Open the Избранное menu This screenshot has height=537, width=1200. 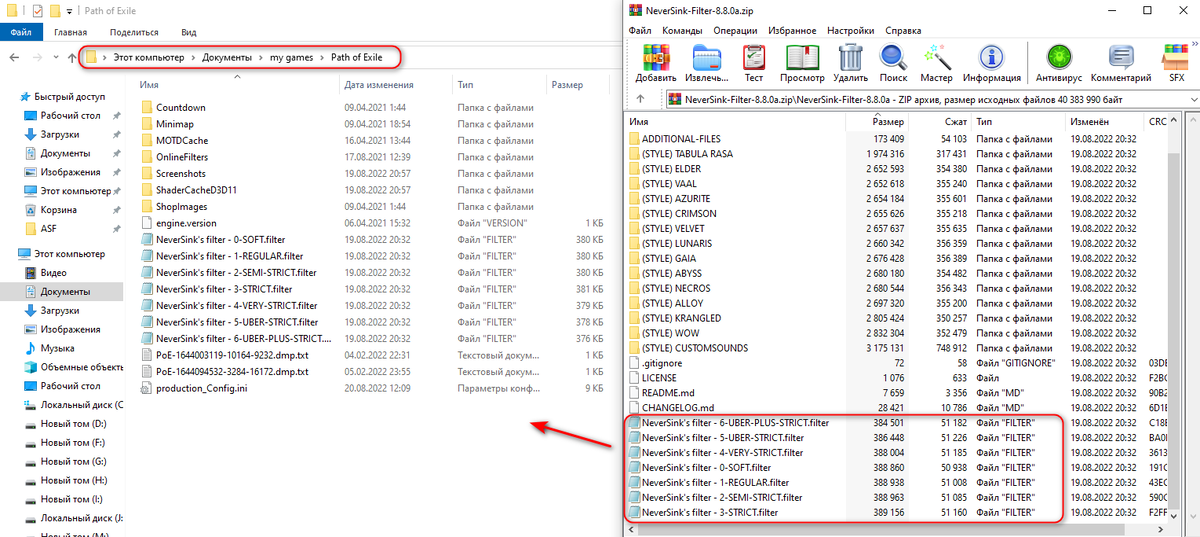coord(793,30)
